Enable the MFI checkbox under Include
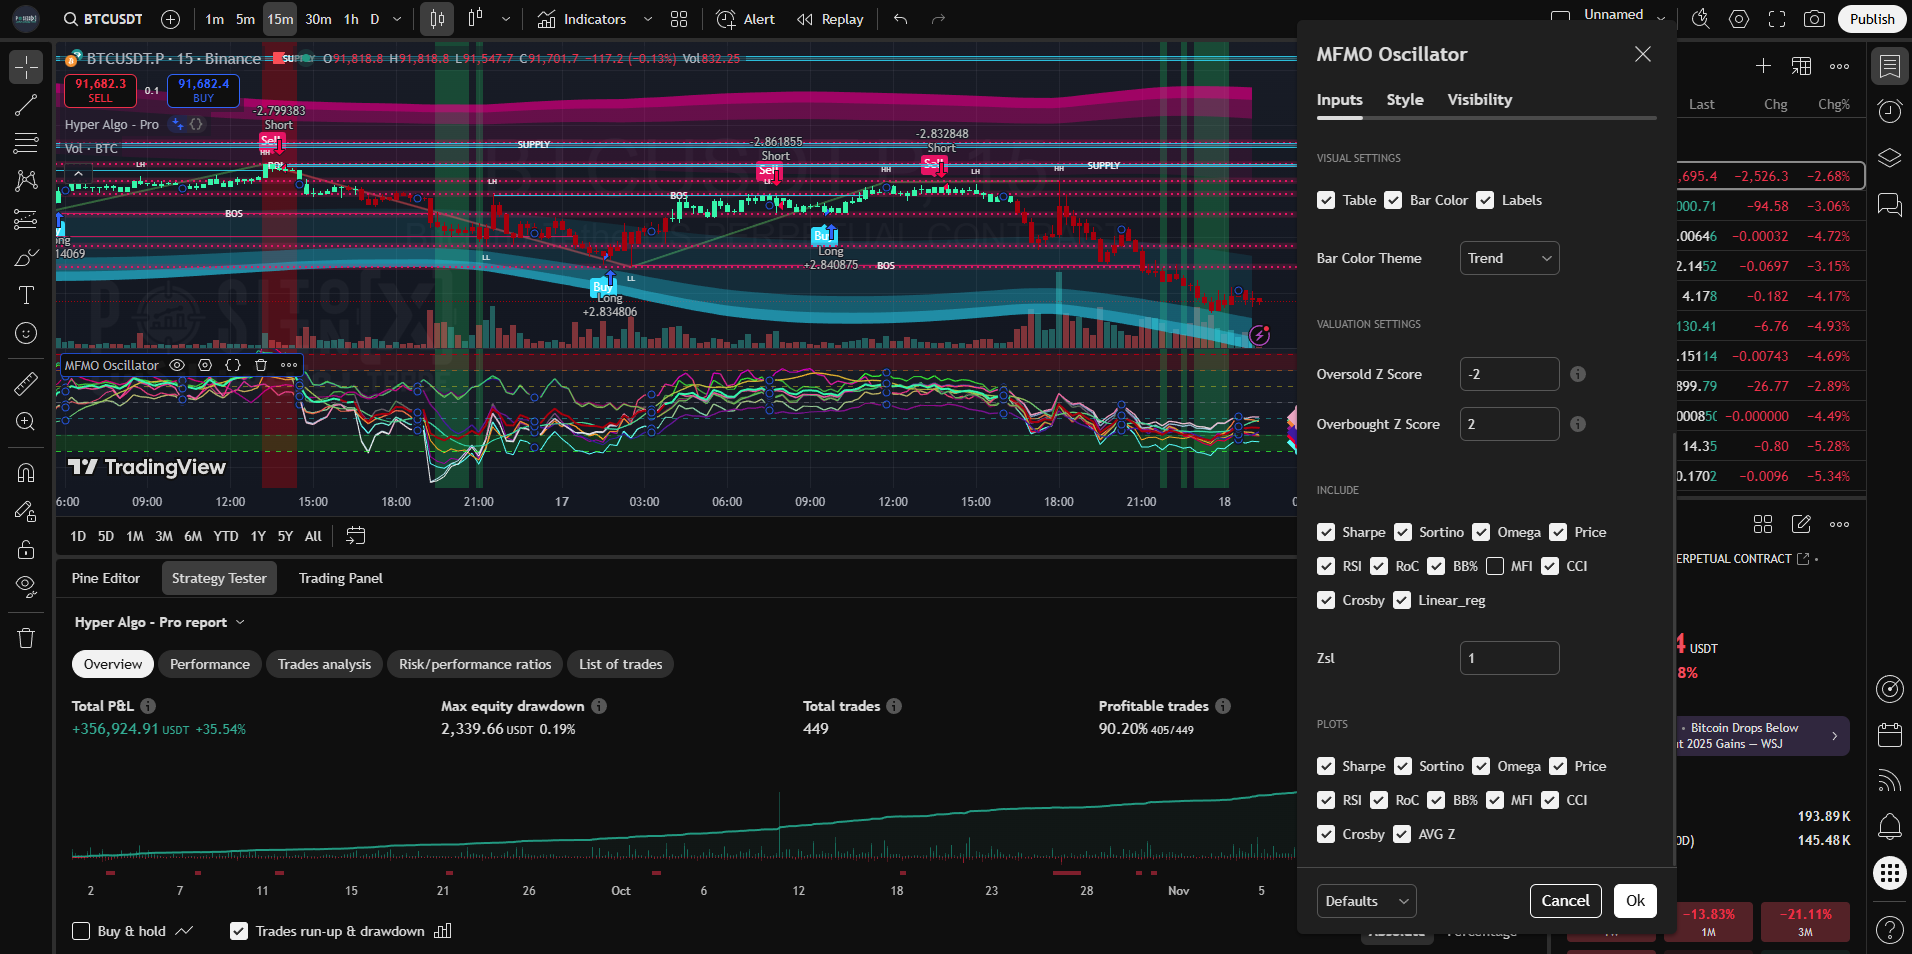The image size is (1912, 954). point(1495,566)
